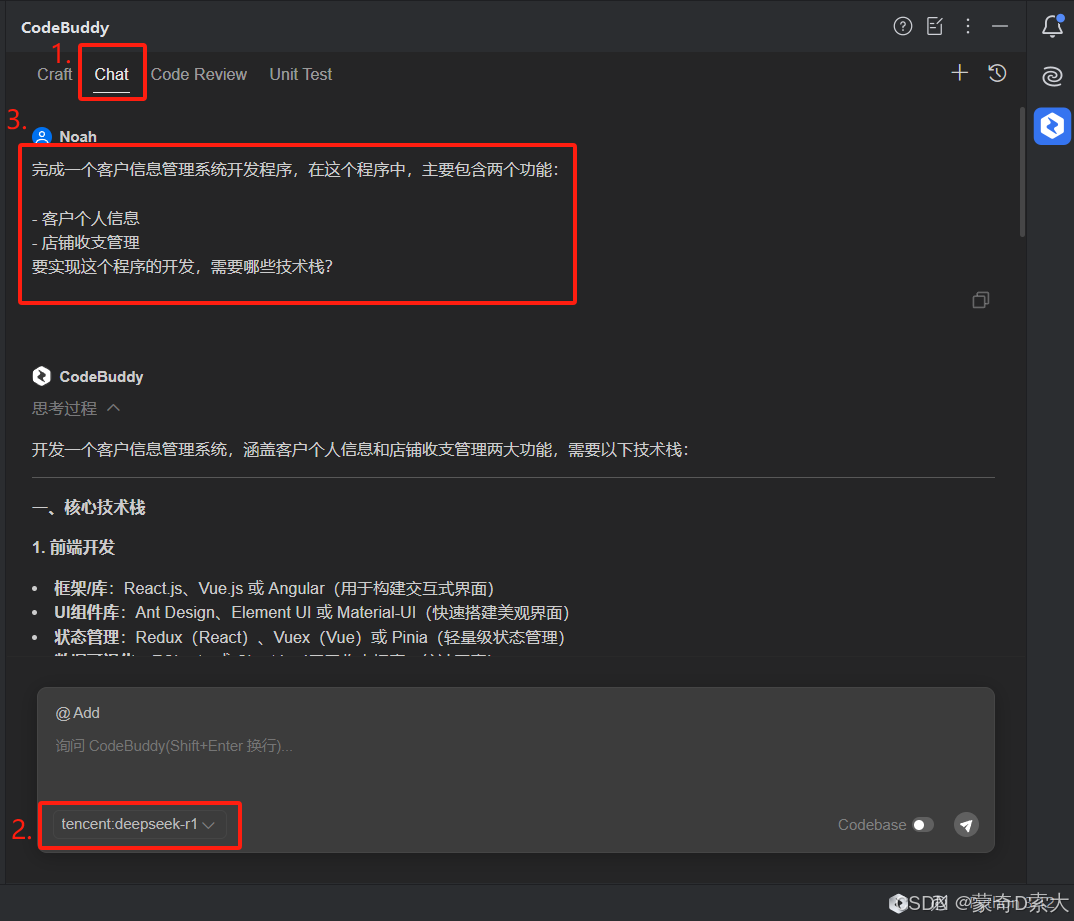Click the line 客户个人信息 in message
Screen dimensions: 1074x921
tap(86, 218)
